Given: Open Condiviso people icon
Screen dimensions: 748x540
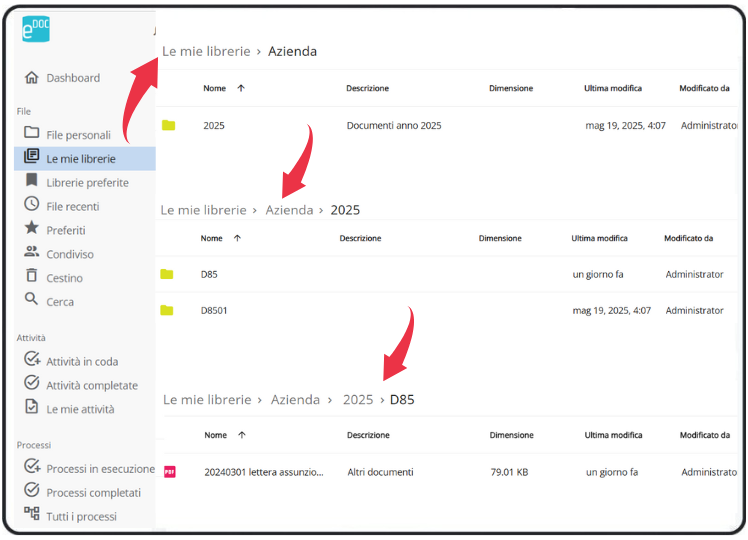Looking at the screenshot, I should pyautogui.click(x=32, y=254).
